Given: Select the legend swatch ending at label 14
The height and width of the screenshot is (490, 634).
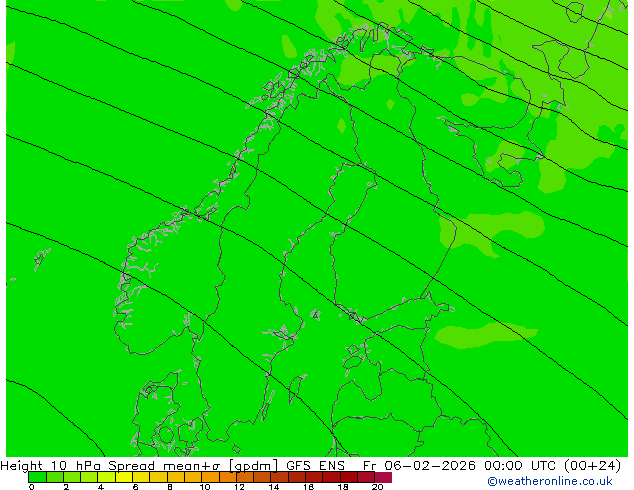Looking at the screenshot, I should 262,477.
